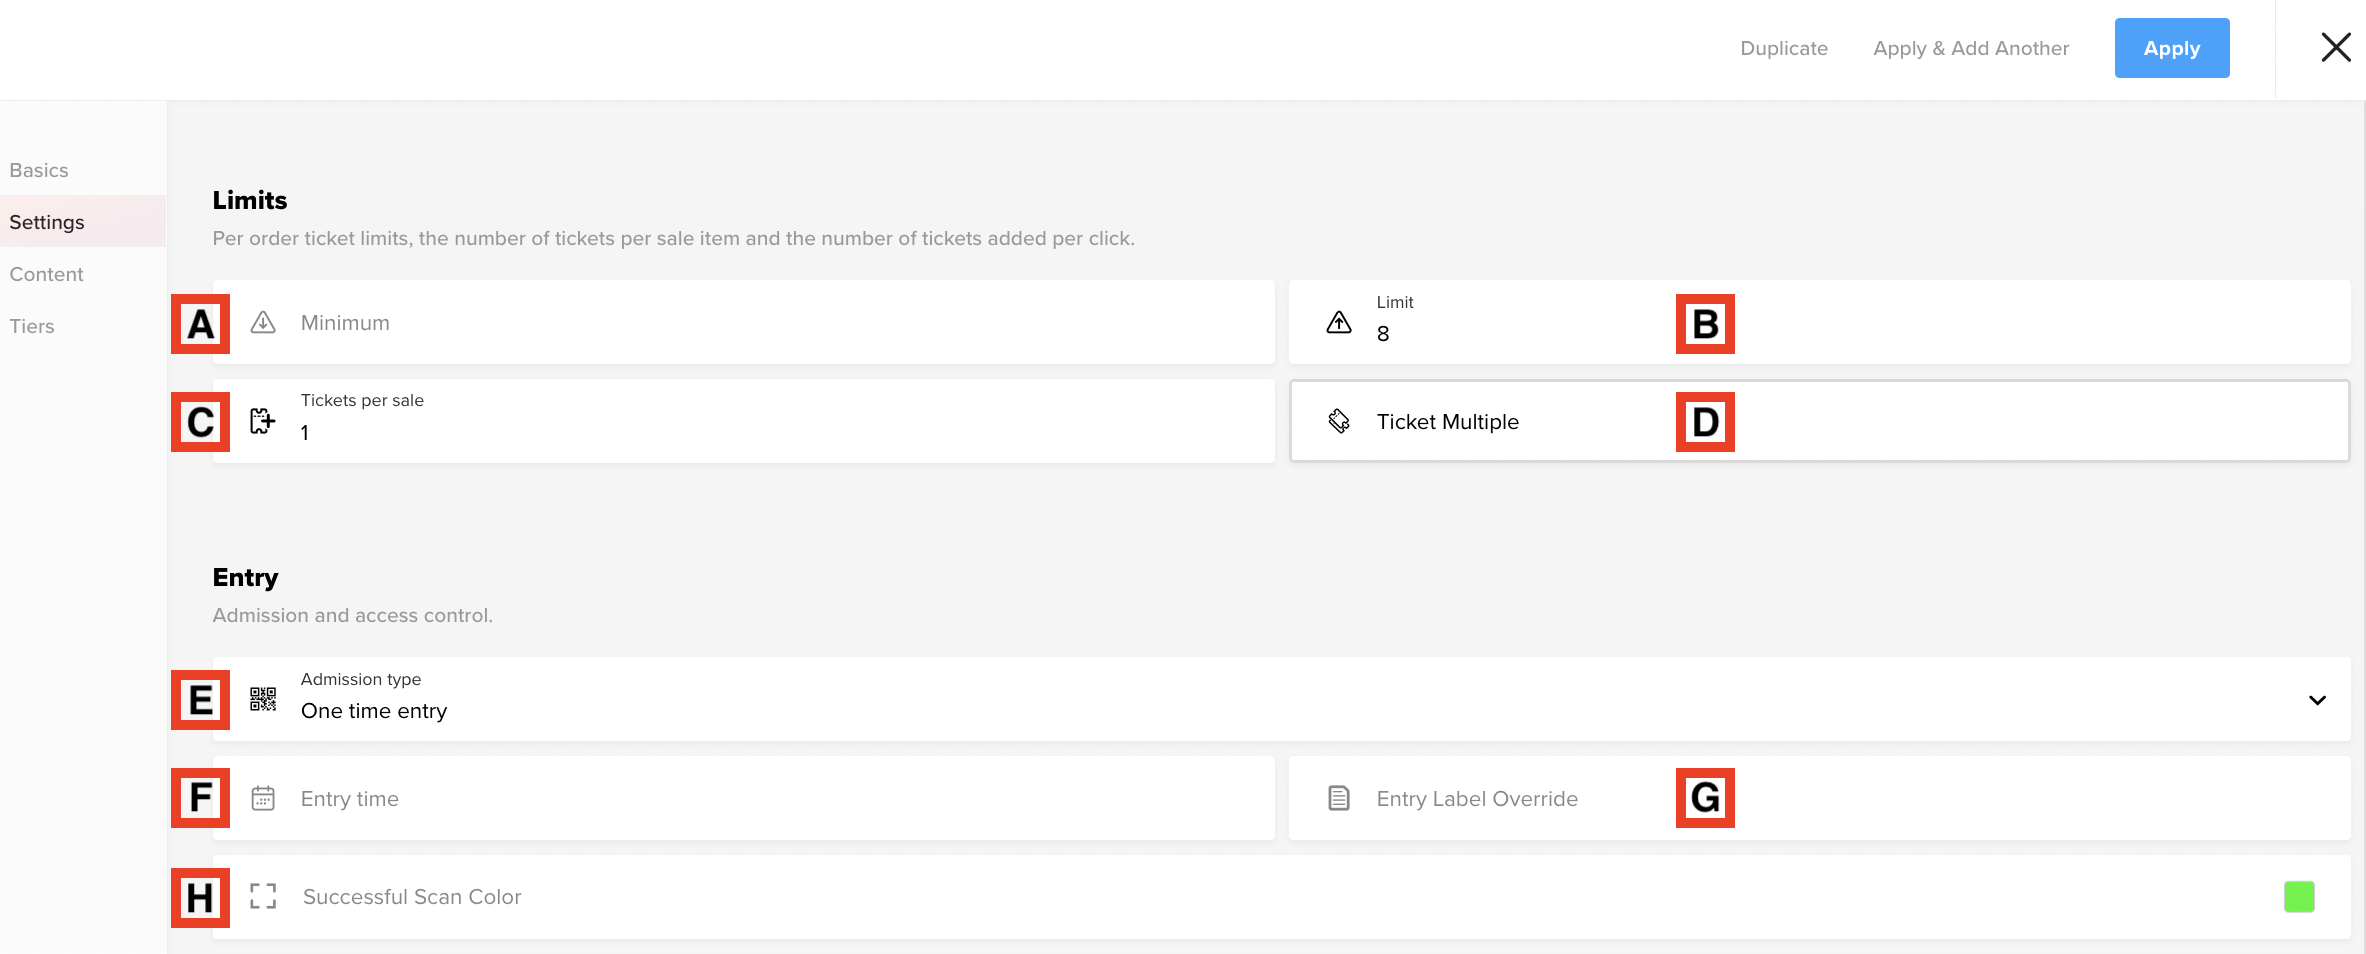The height and width of the screenshot is (954, 2366).
Task: Focus the Ticket Multiple field
Action: click(1819, 421)
